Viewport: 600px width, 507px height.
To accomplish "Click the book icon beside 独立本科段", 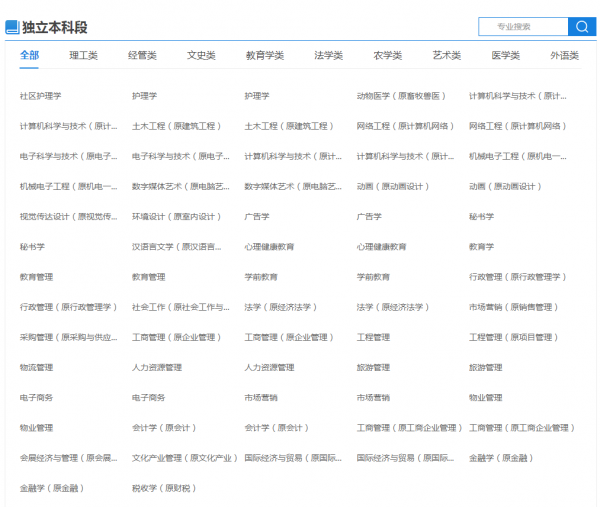I will tap(12, 27).
